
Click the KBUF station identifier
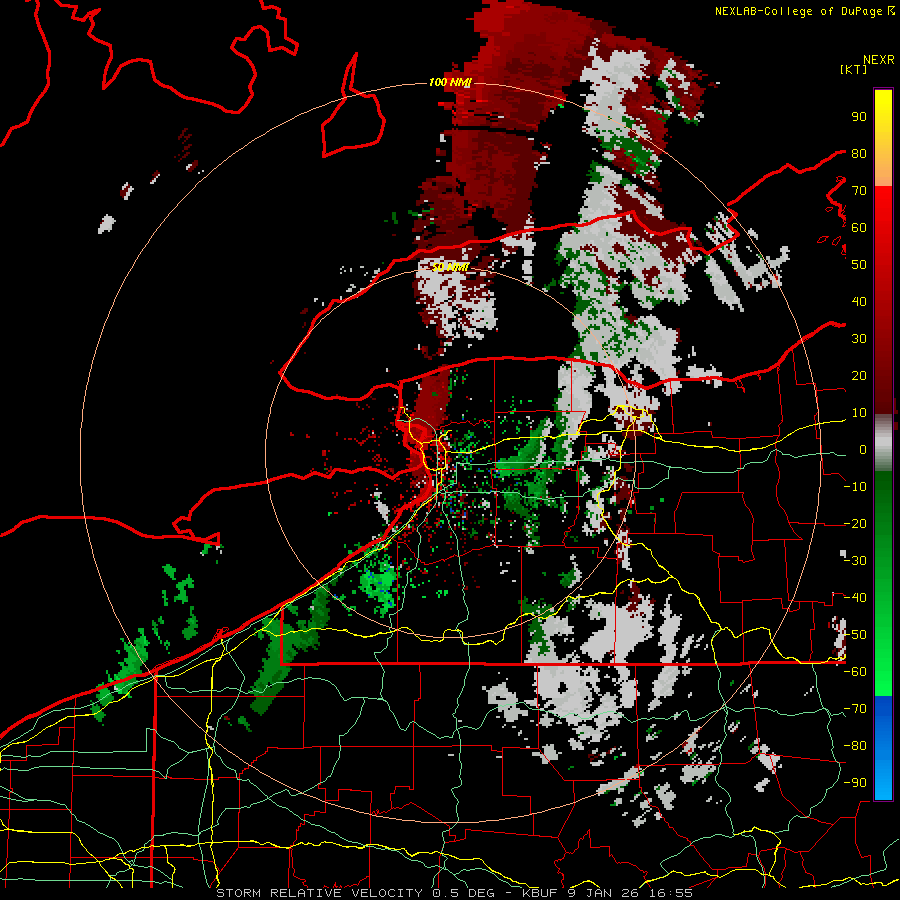coord(541,893)
